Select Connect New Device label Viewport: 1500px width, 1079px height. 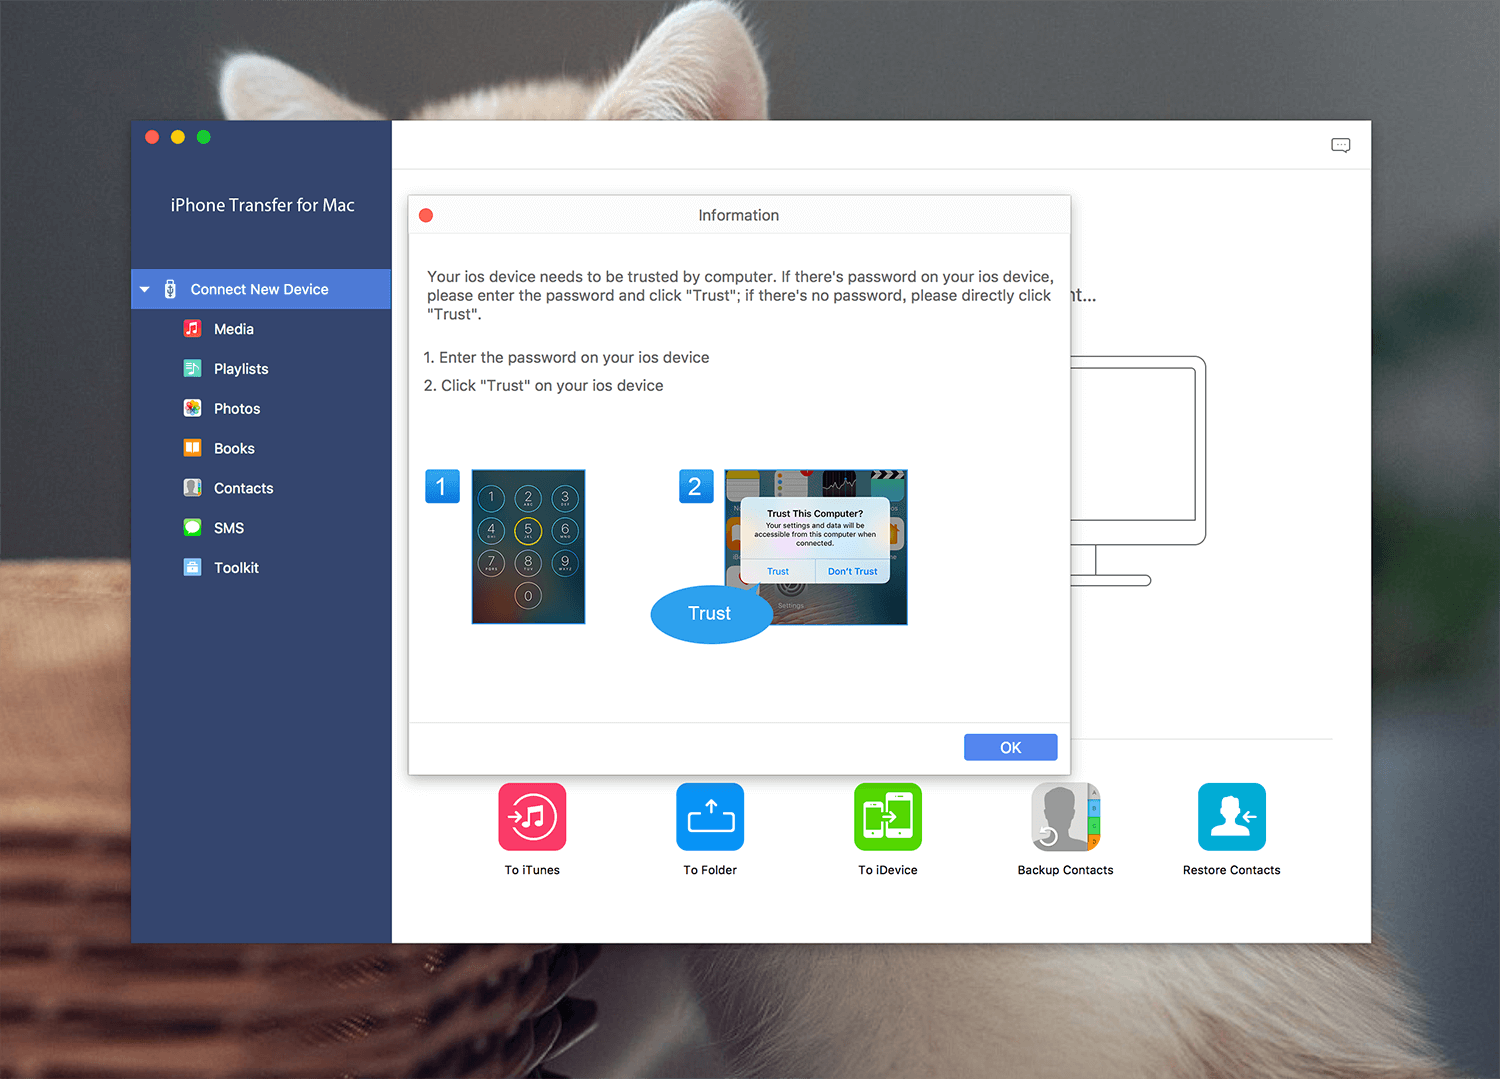pos(259,289)
